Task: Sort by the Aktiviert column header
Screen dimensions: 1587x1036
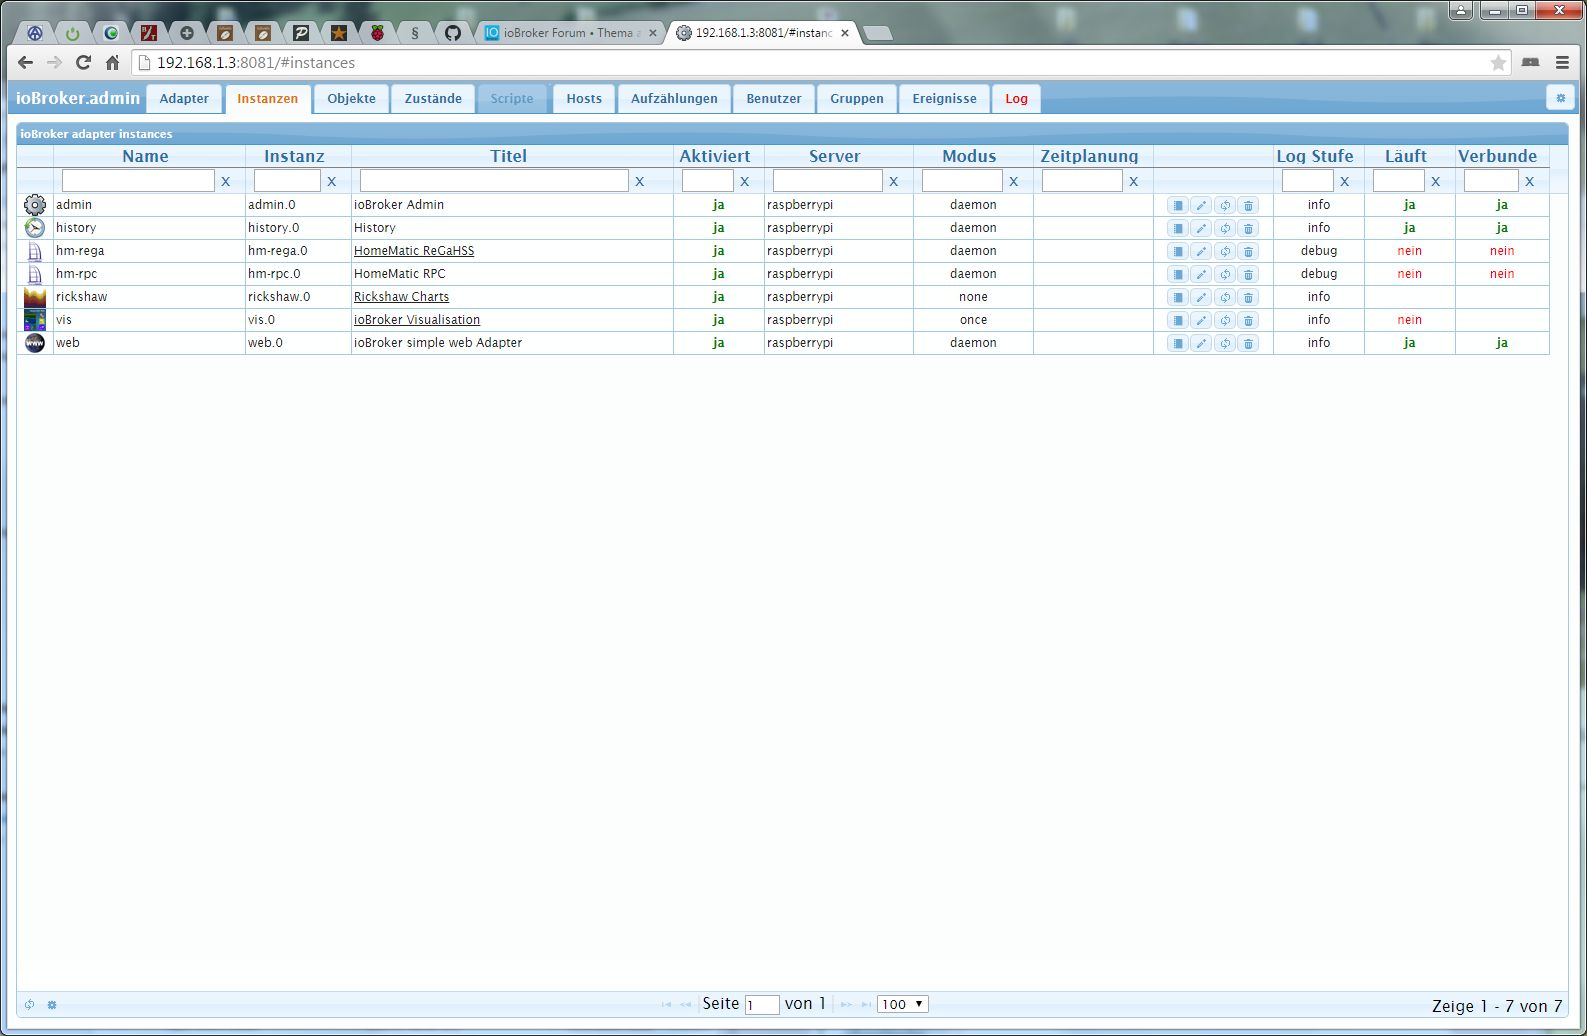Action: click(x=715, y=156)
